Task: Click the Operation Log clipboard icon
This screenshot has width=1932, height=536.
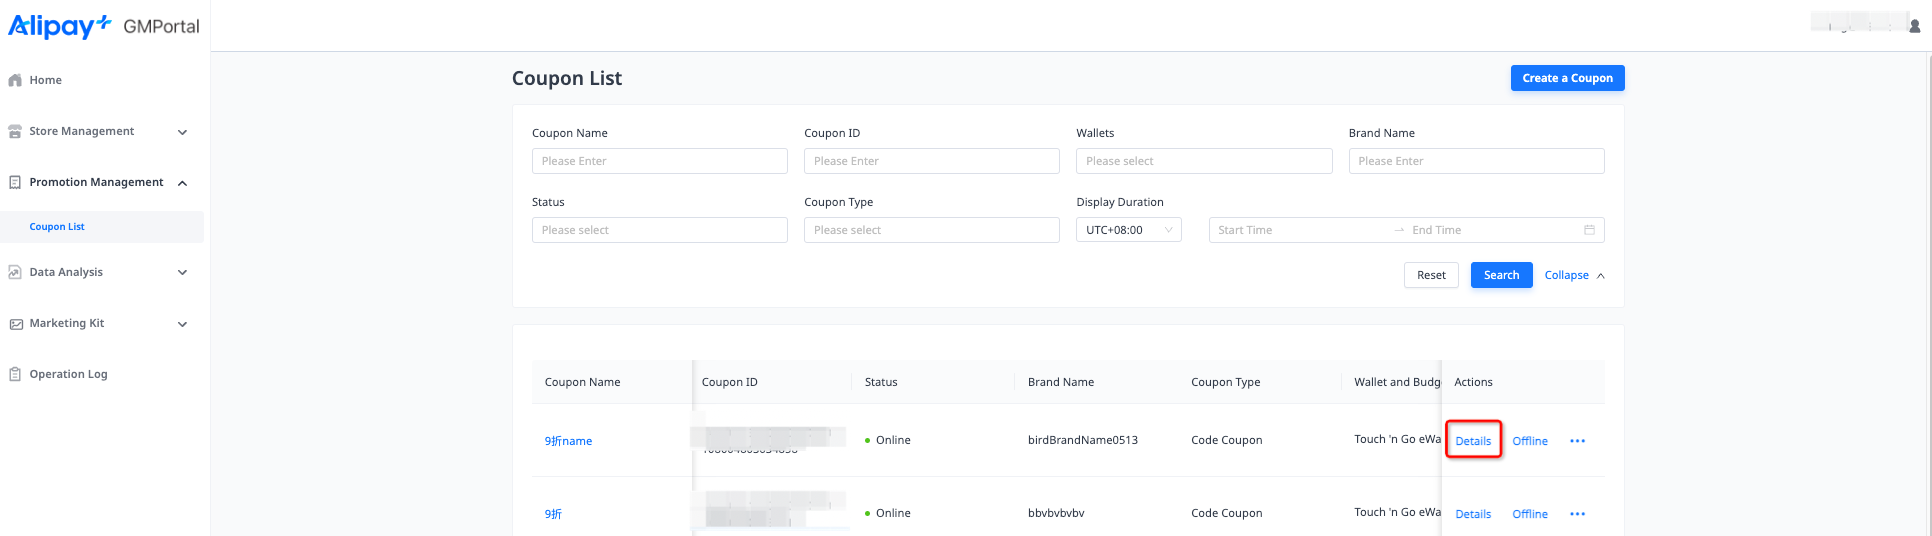Action: (x=15, y=374)
